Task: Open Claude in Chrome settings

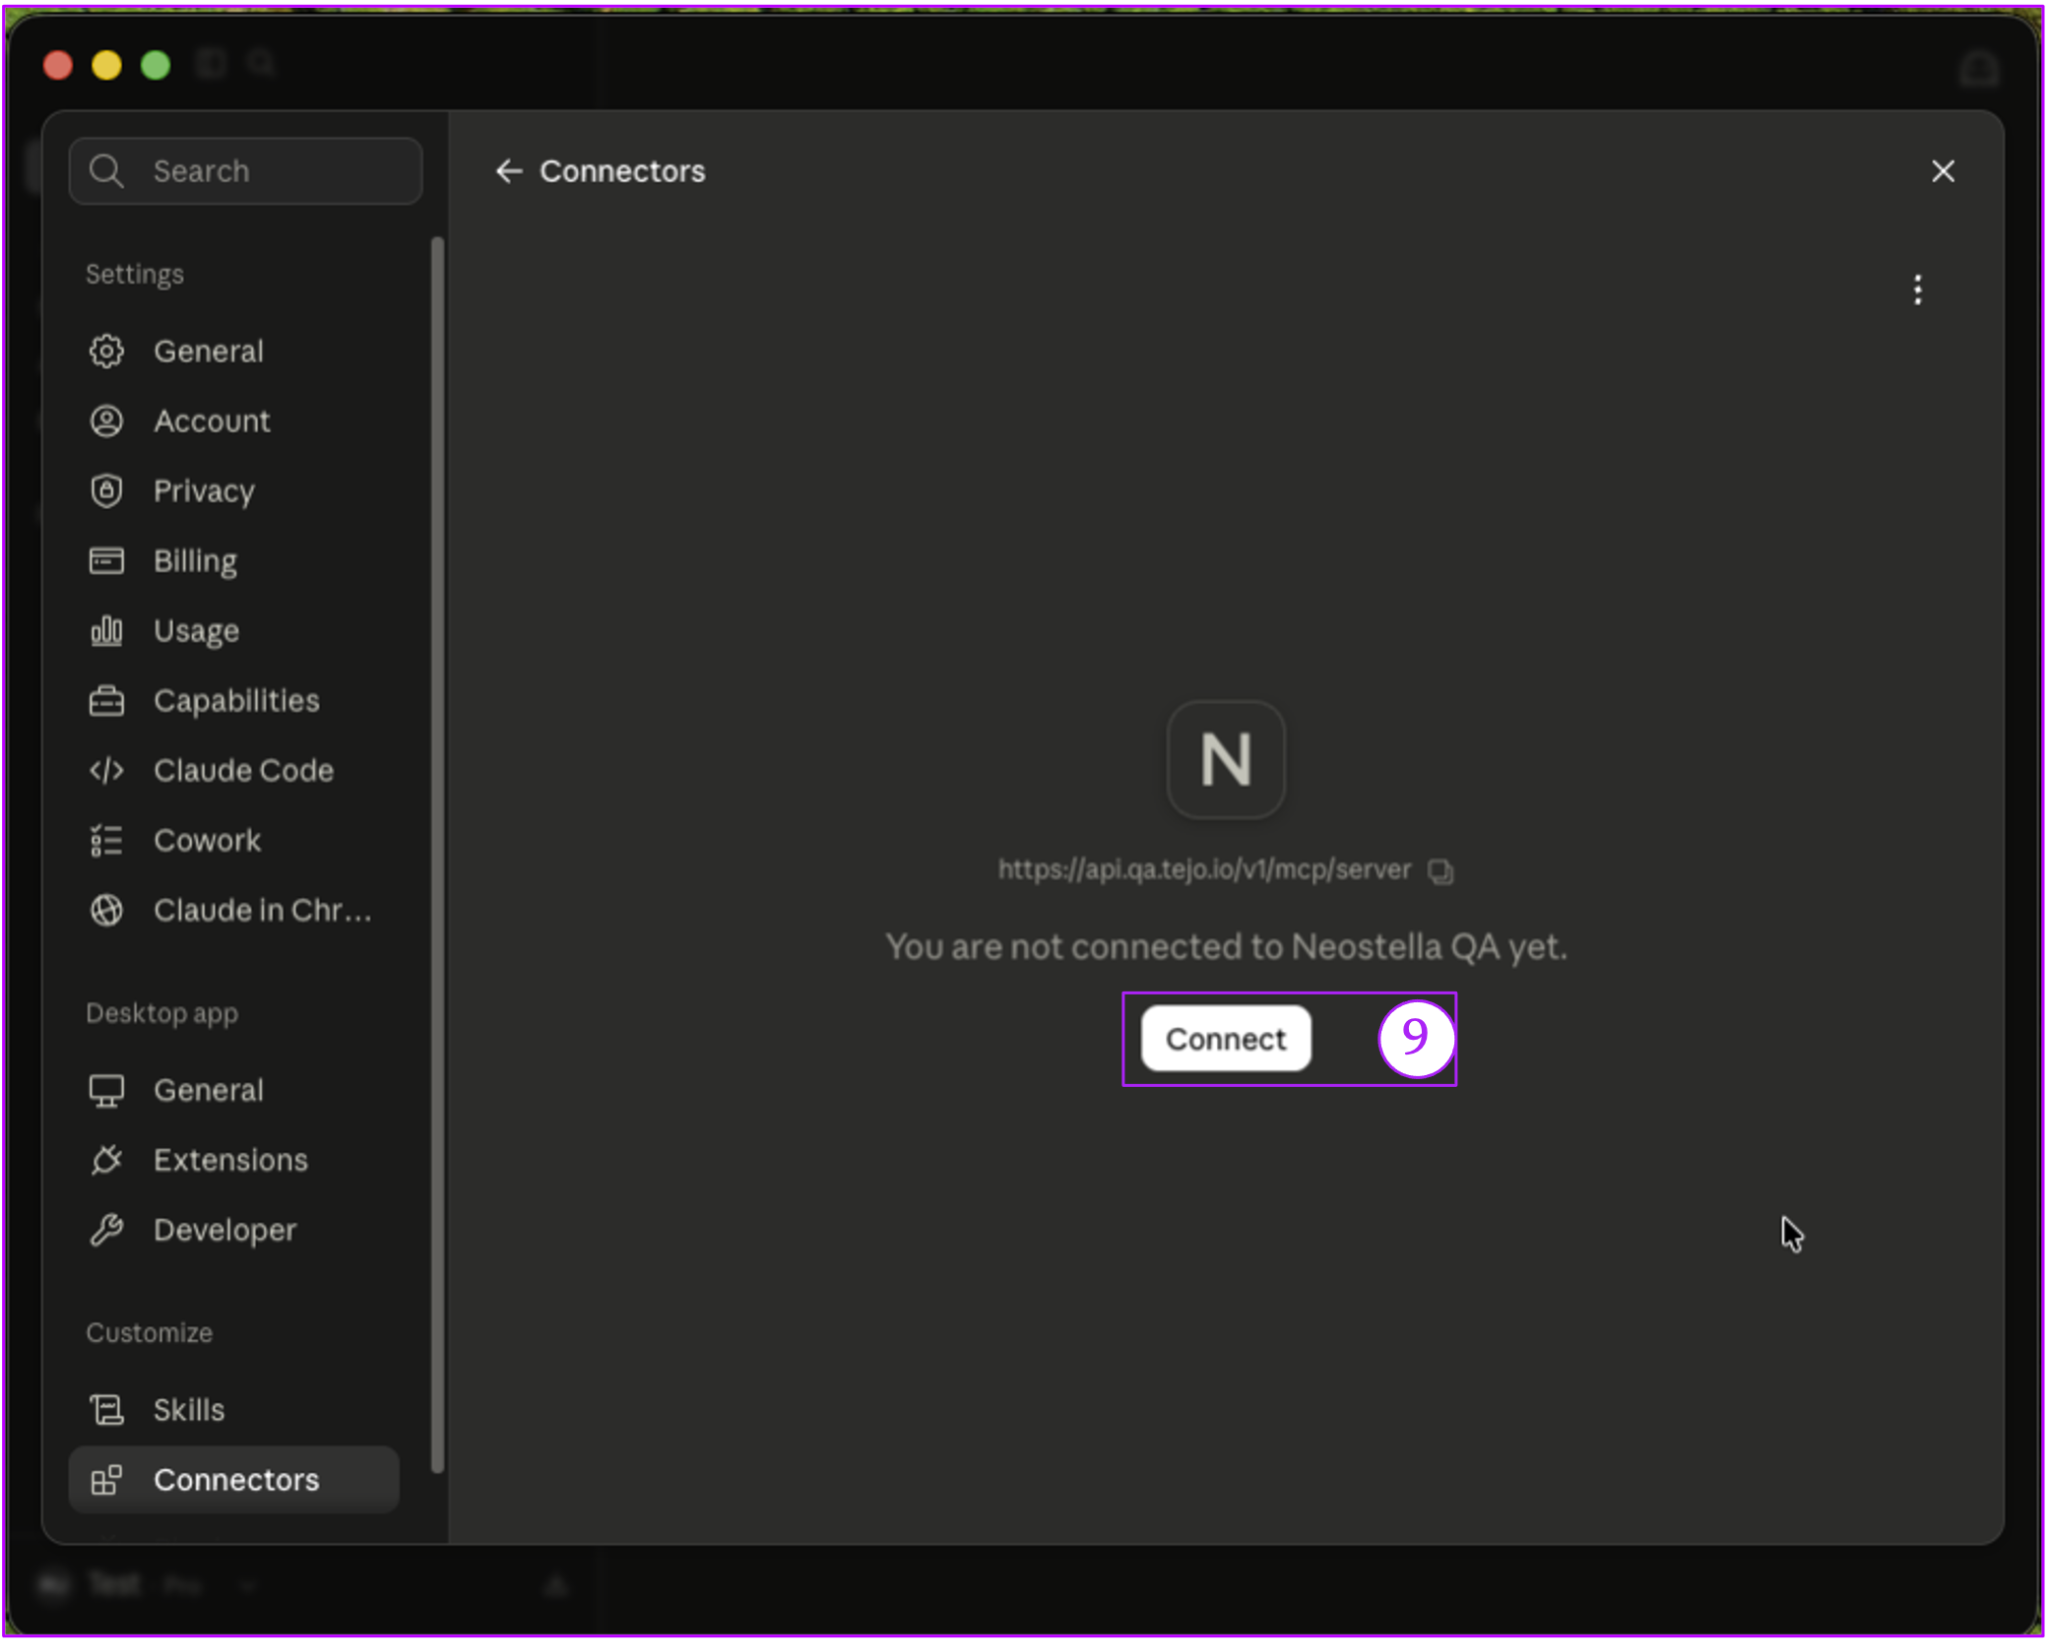Action: 234,911
